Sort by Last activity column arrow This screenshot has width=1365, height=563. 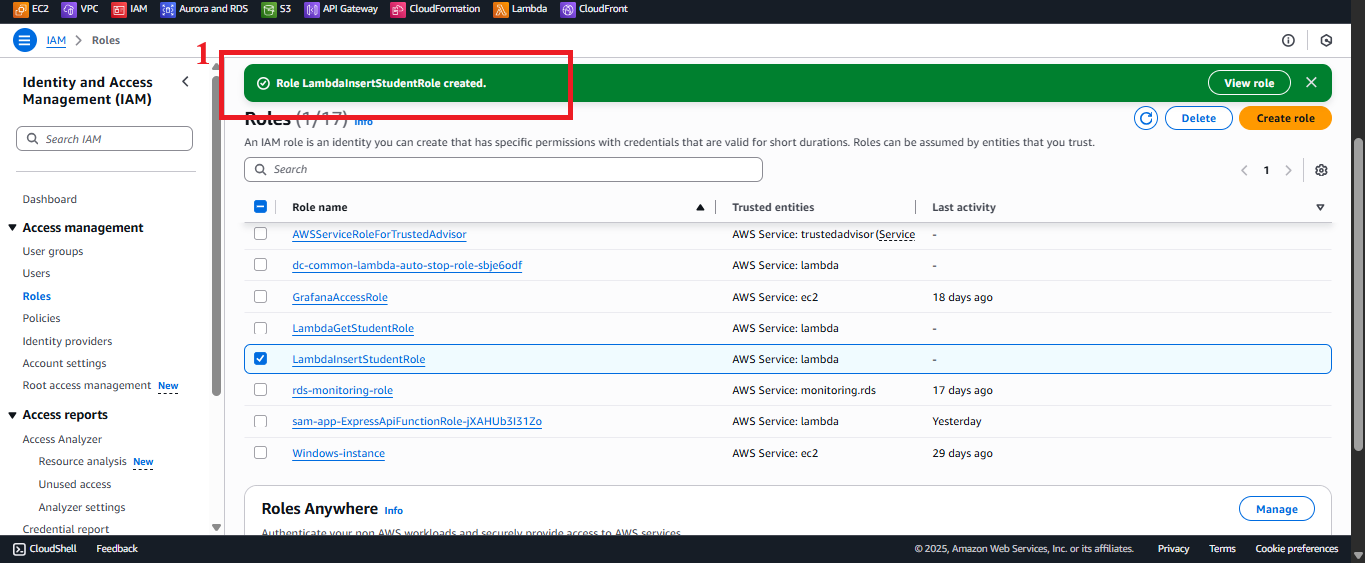pyautogui.click(x=1320, y=207)
